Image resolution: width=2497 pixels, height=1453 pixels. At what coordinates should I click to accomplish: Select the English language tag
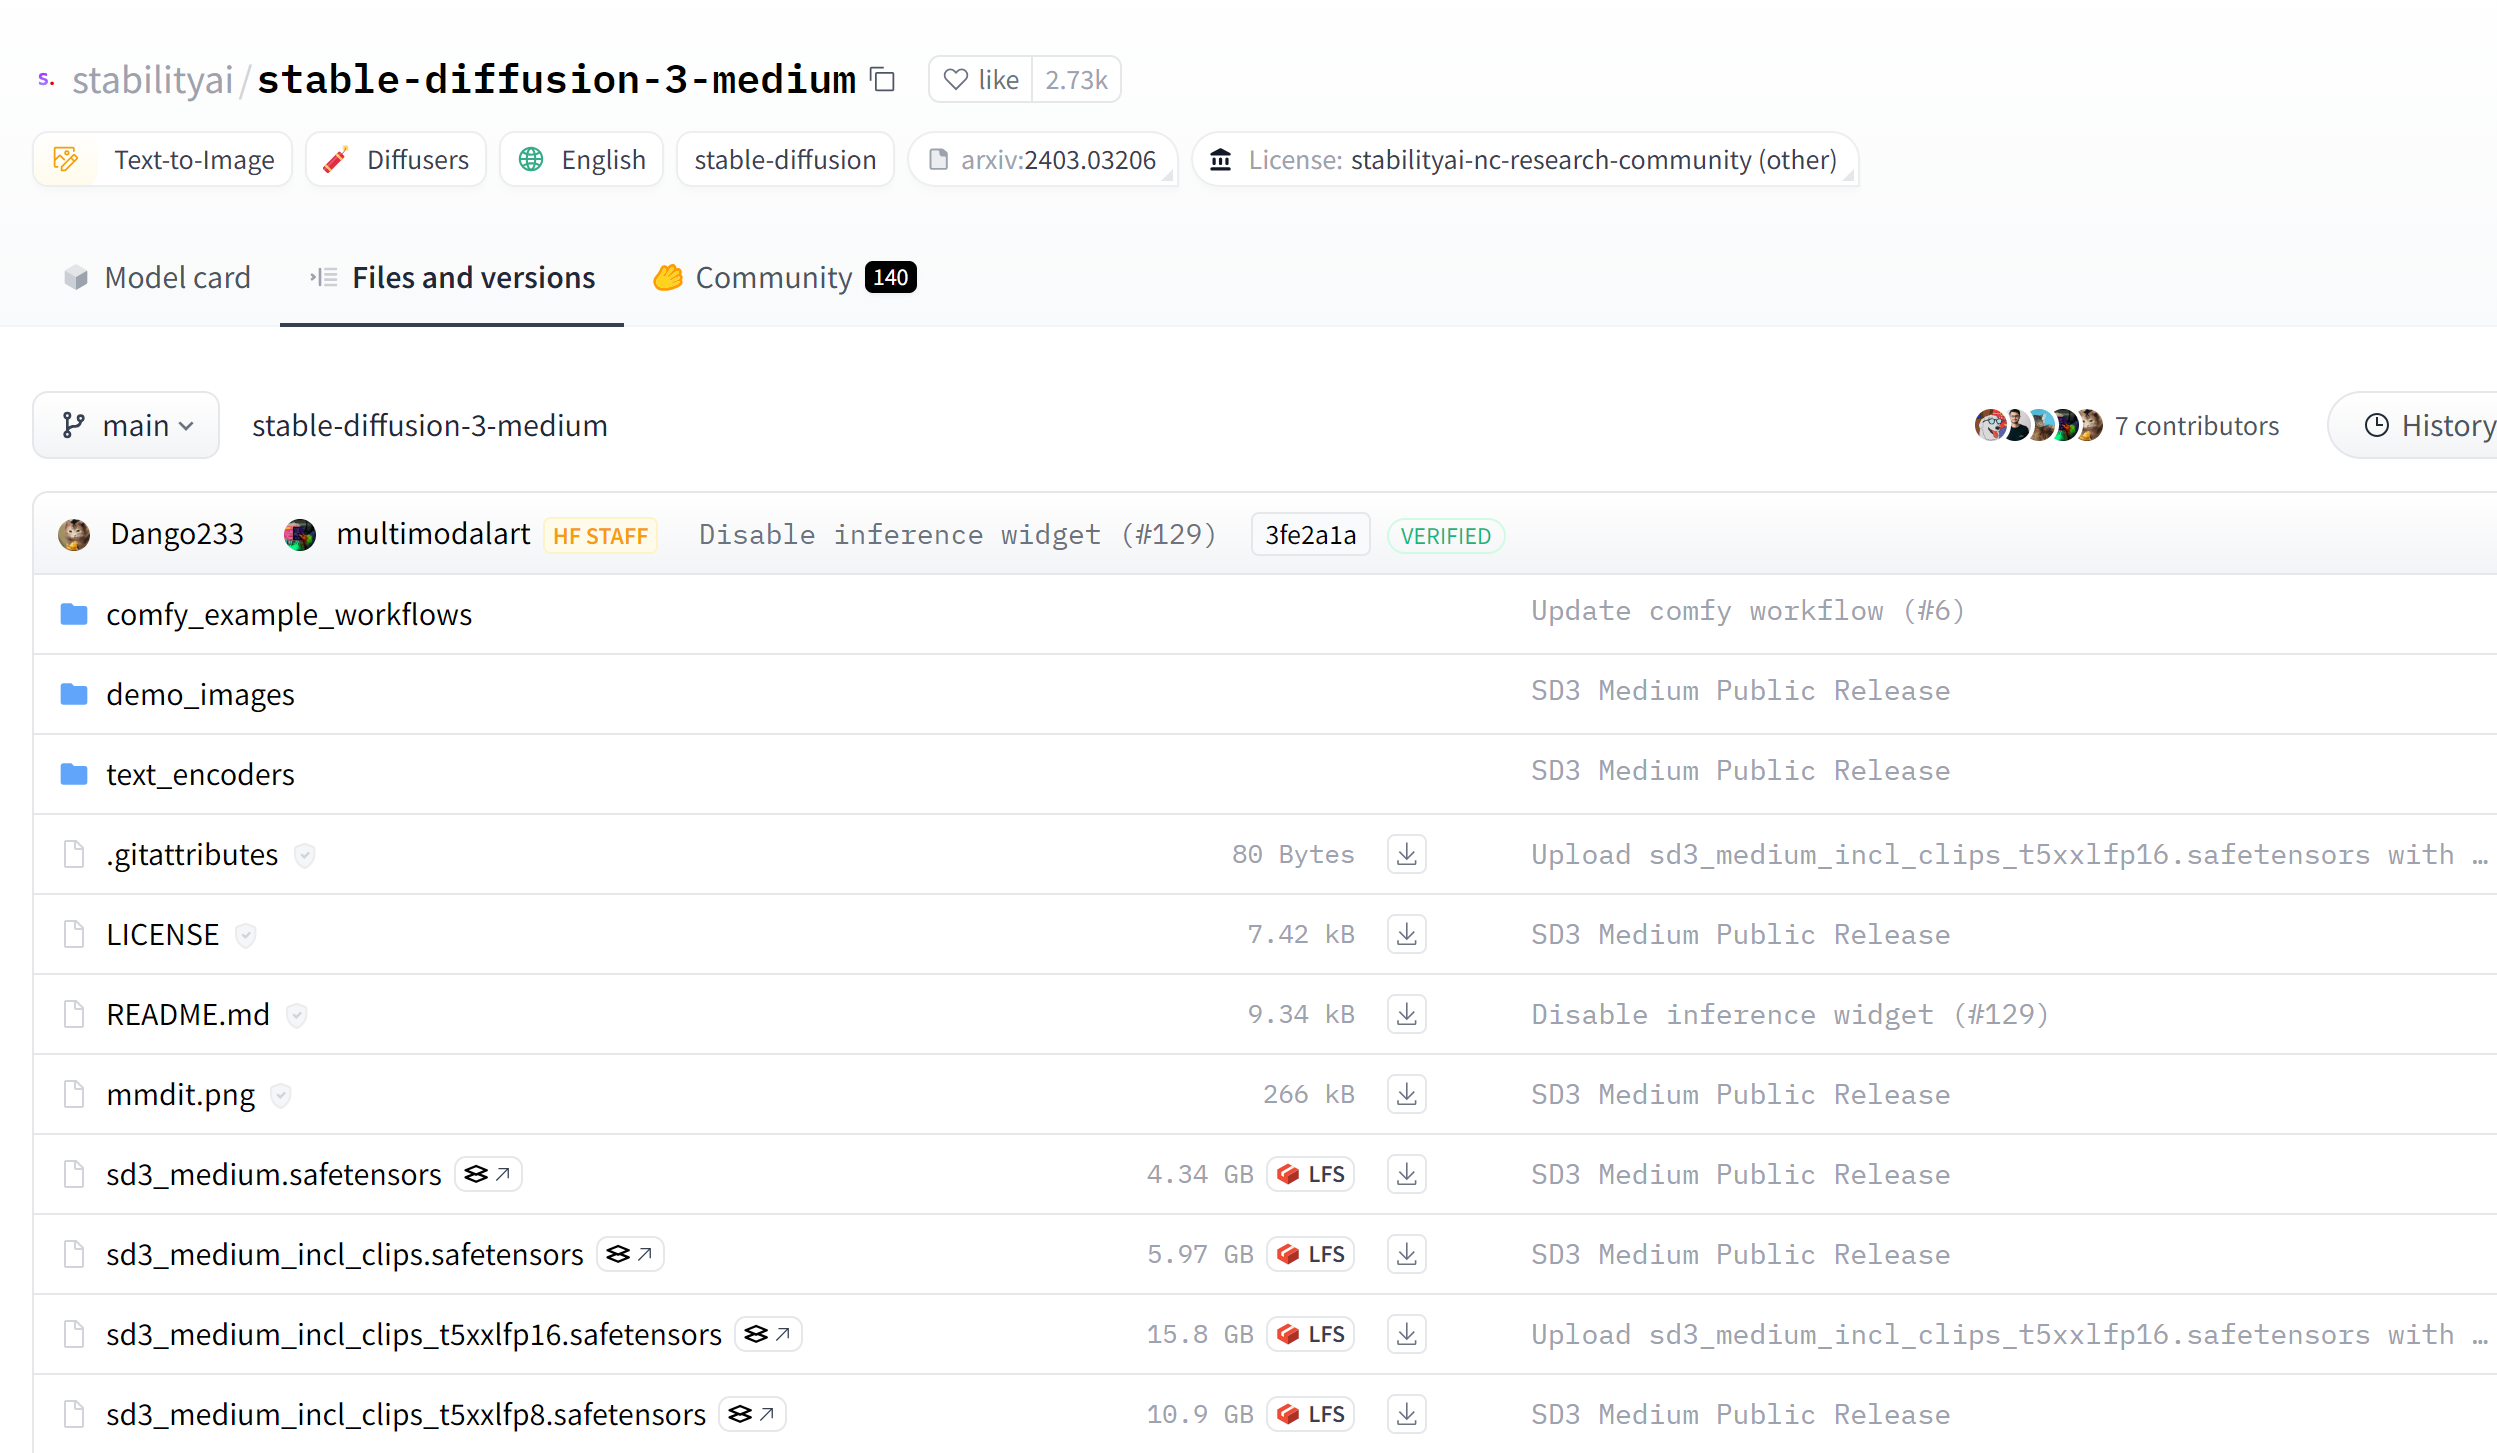[582, 160]
